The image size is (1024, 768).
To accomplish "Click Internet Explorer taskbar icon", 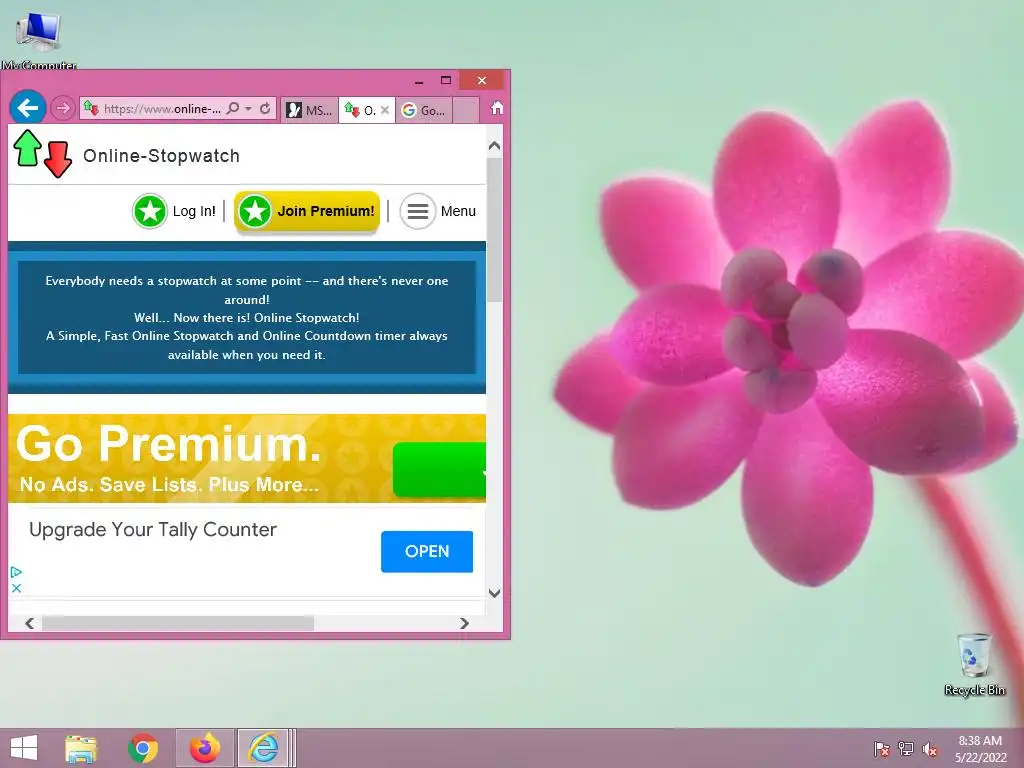I will (x=263, y=748).
